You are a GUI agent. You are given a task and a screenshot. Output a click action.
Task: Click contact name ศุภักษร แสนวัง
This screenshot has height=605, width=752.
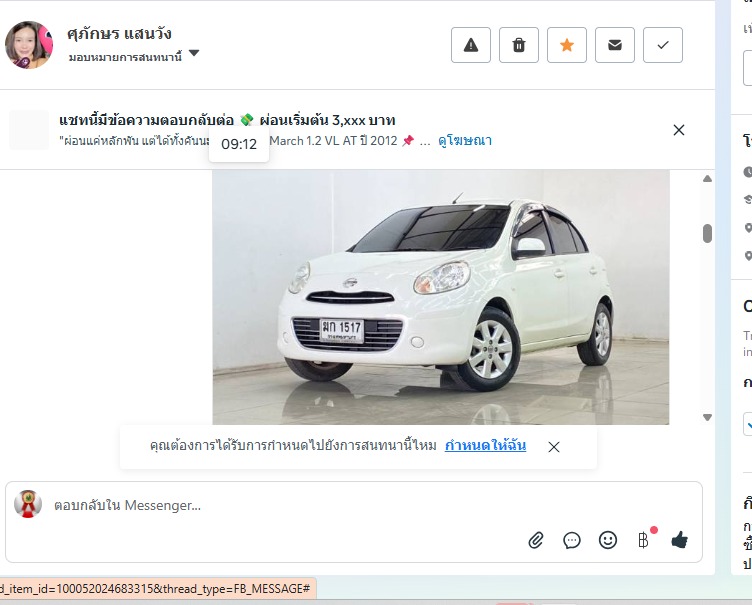(x=119, y=34)
